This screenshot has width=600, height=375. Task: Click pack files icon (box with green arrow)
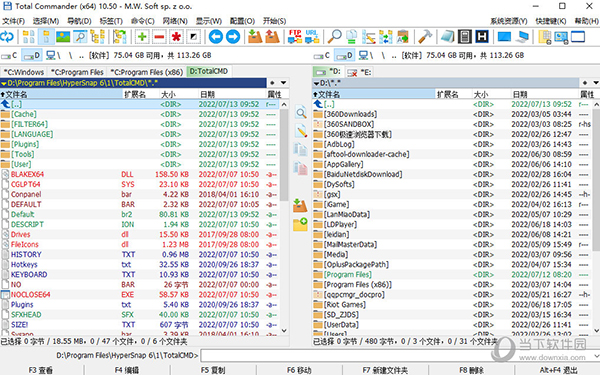tap(255, 37)
